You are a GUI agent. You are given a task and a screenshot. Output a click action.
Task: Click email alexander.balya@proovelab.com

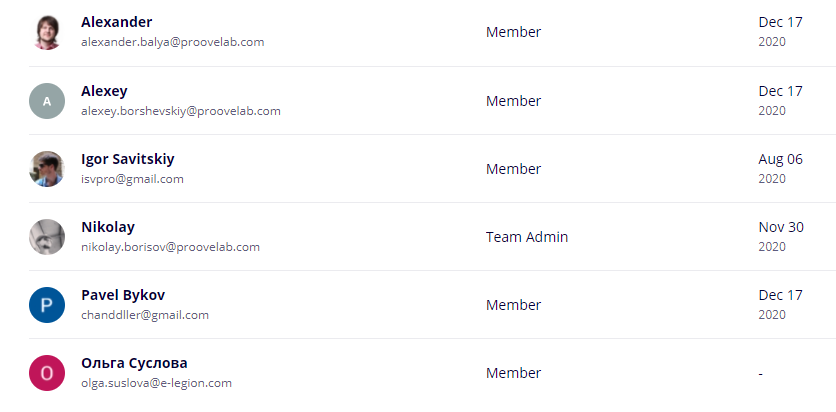point(172,42)
